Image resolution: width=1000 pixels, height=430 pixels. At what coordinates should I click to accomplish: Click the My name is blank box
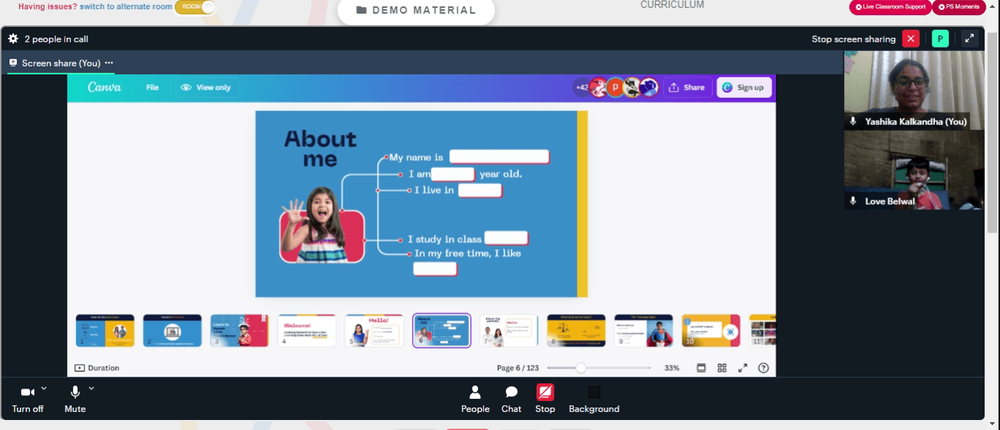click(x=499, y=157)
